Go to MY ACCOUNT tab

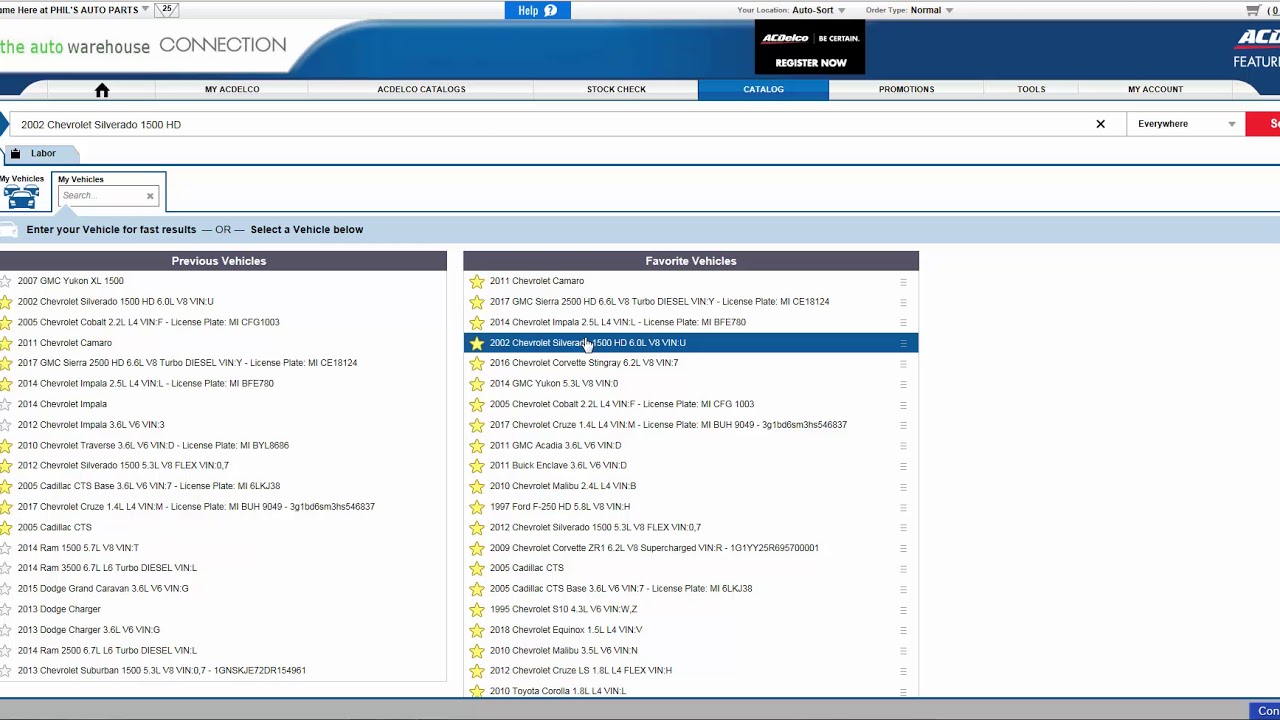click(1155, 90)
